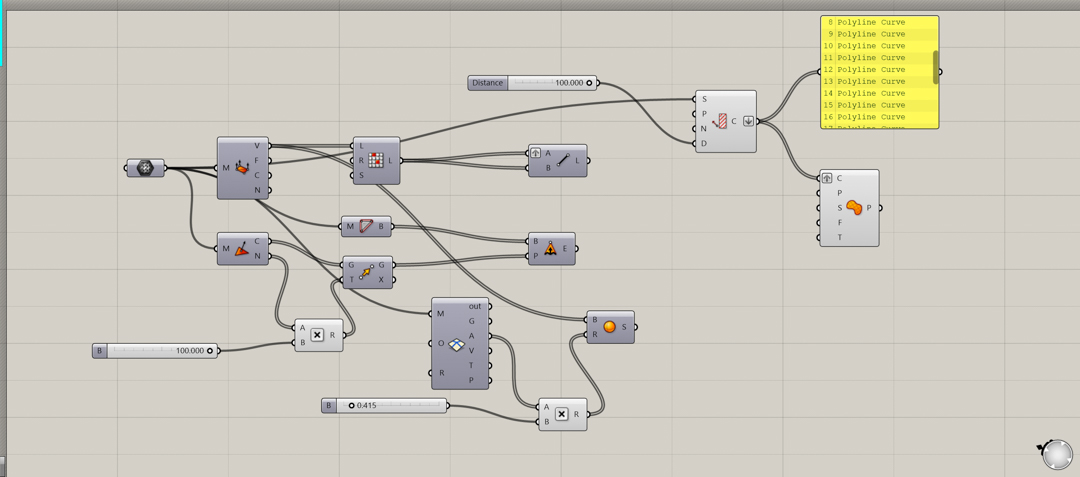Click the hatched offset component icon

tap(720, 121)
